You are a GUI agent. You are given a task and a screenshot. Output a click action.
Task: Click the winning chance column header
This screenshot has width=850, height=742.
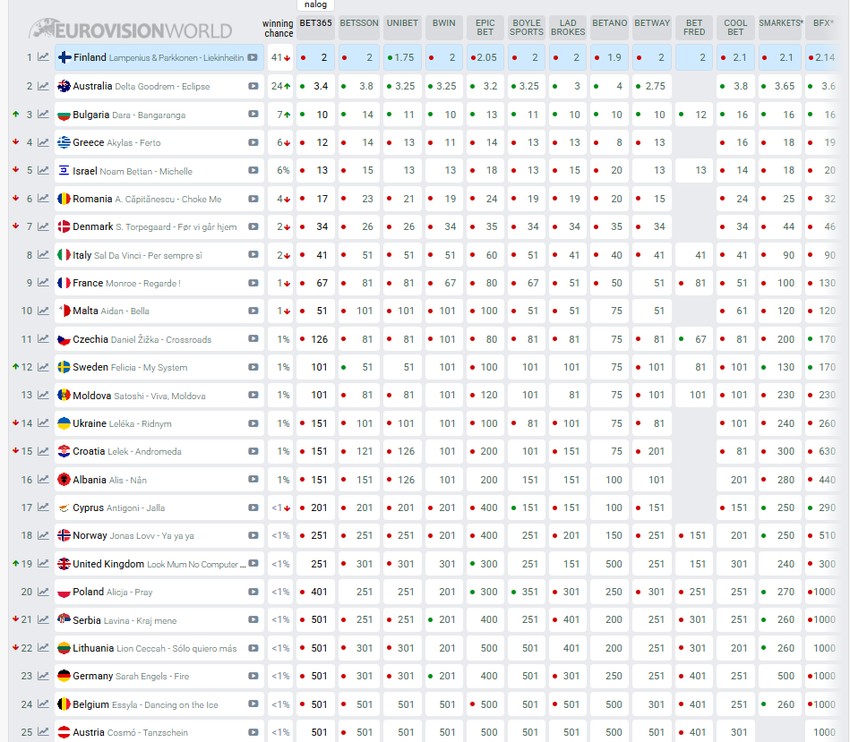[x=278, y=28]
